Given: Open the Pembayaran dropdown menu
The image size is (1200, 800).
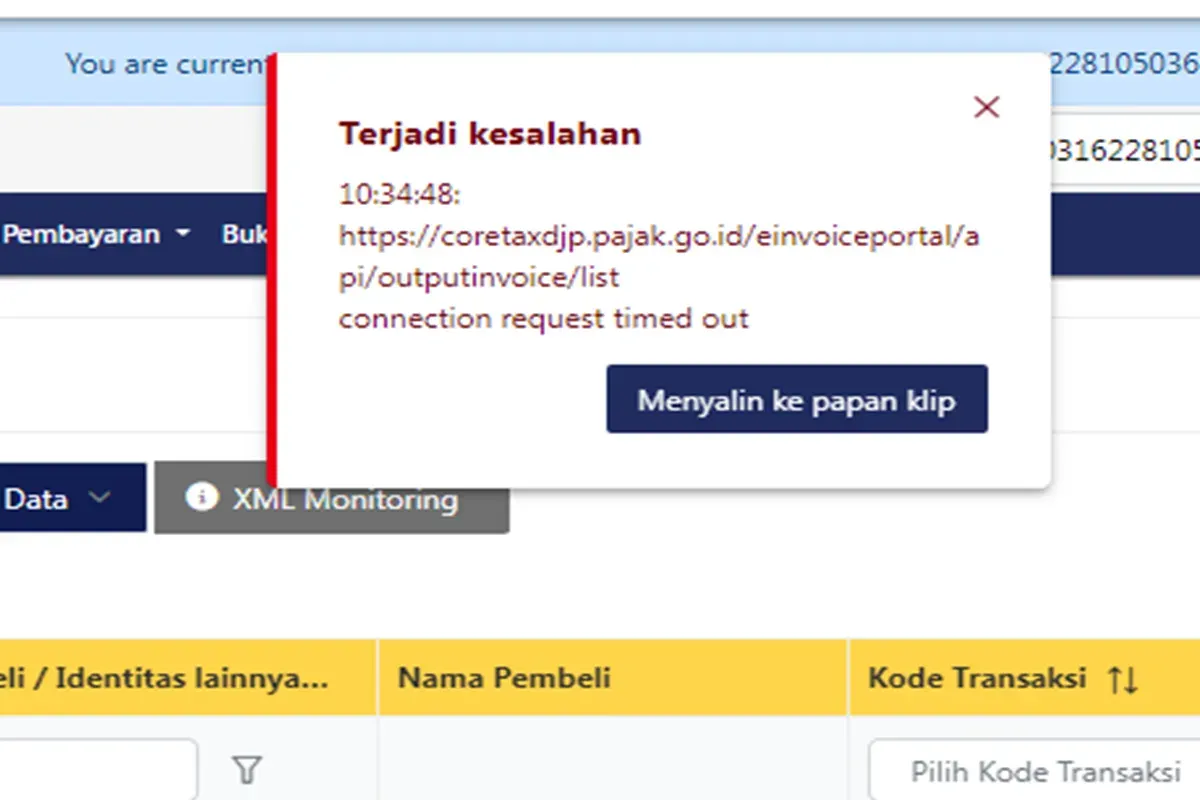Looking at the screenshot, I should click(97, 234).
